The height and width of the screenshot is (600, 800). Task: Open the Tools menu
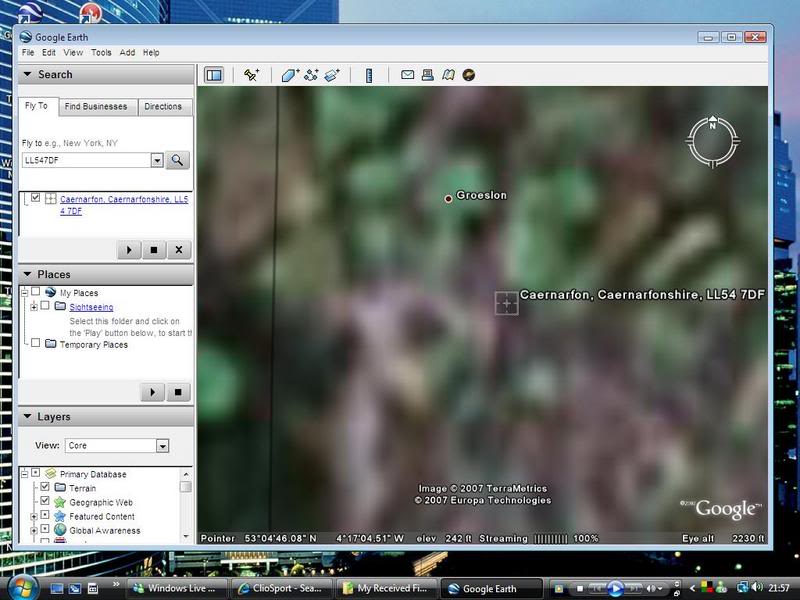[101, 53]
